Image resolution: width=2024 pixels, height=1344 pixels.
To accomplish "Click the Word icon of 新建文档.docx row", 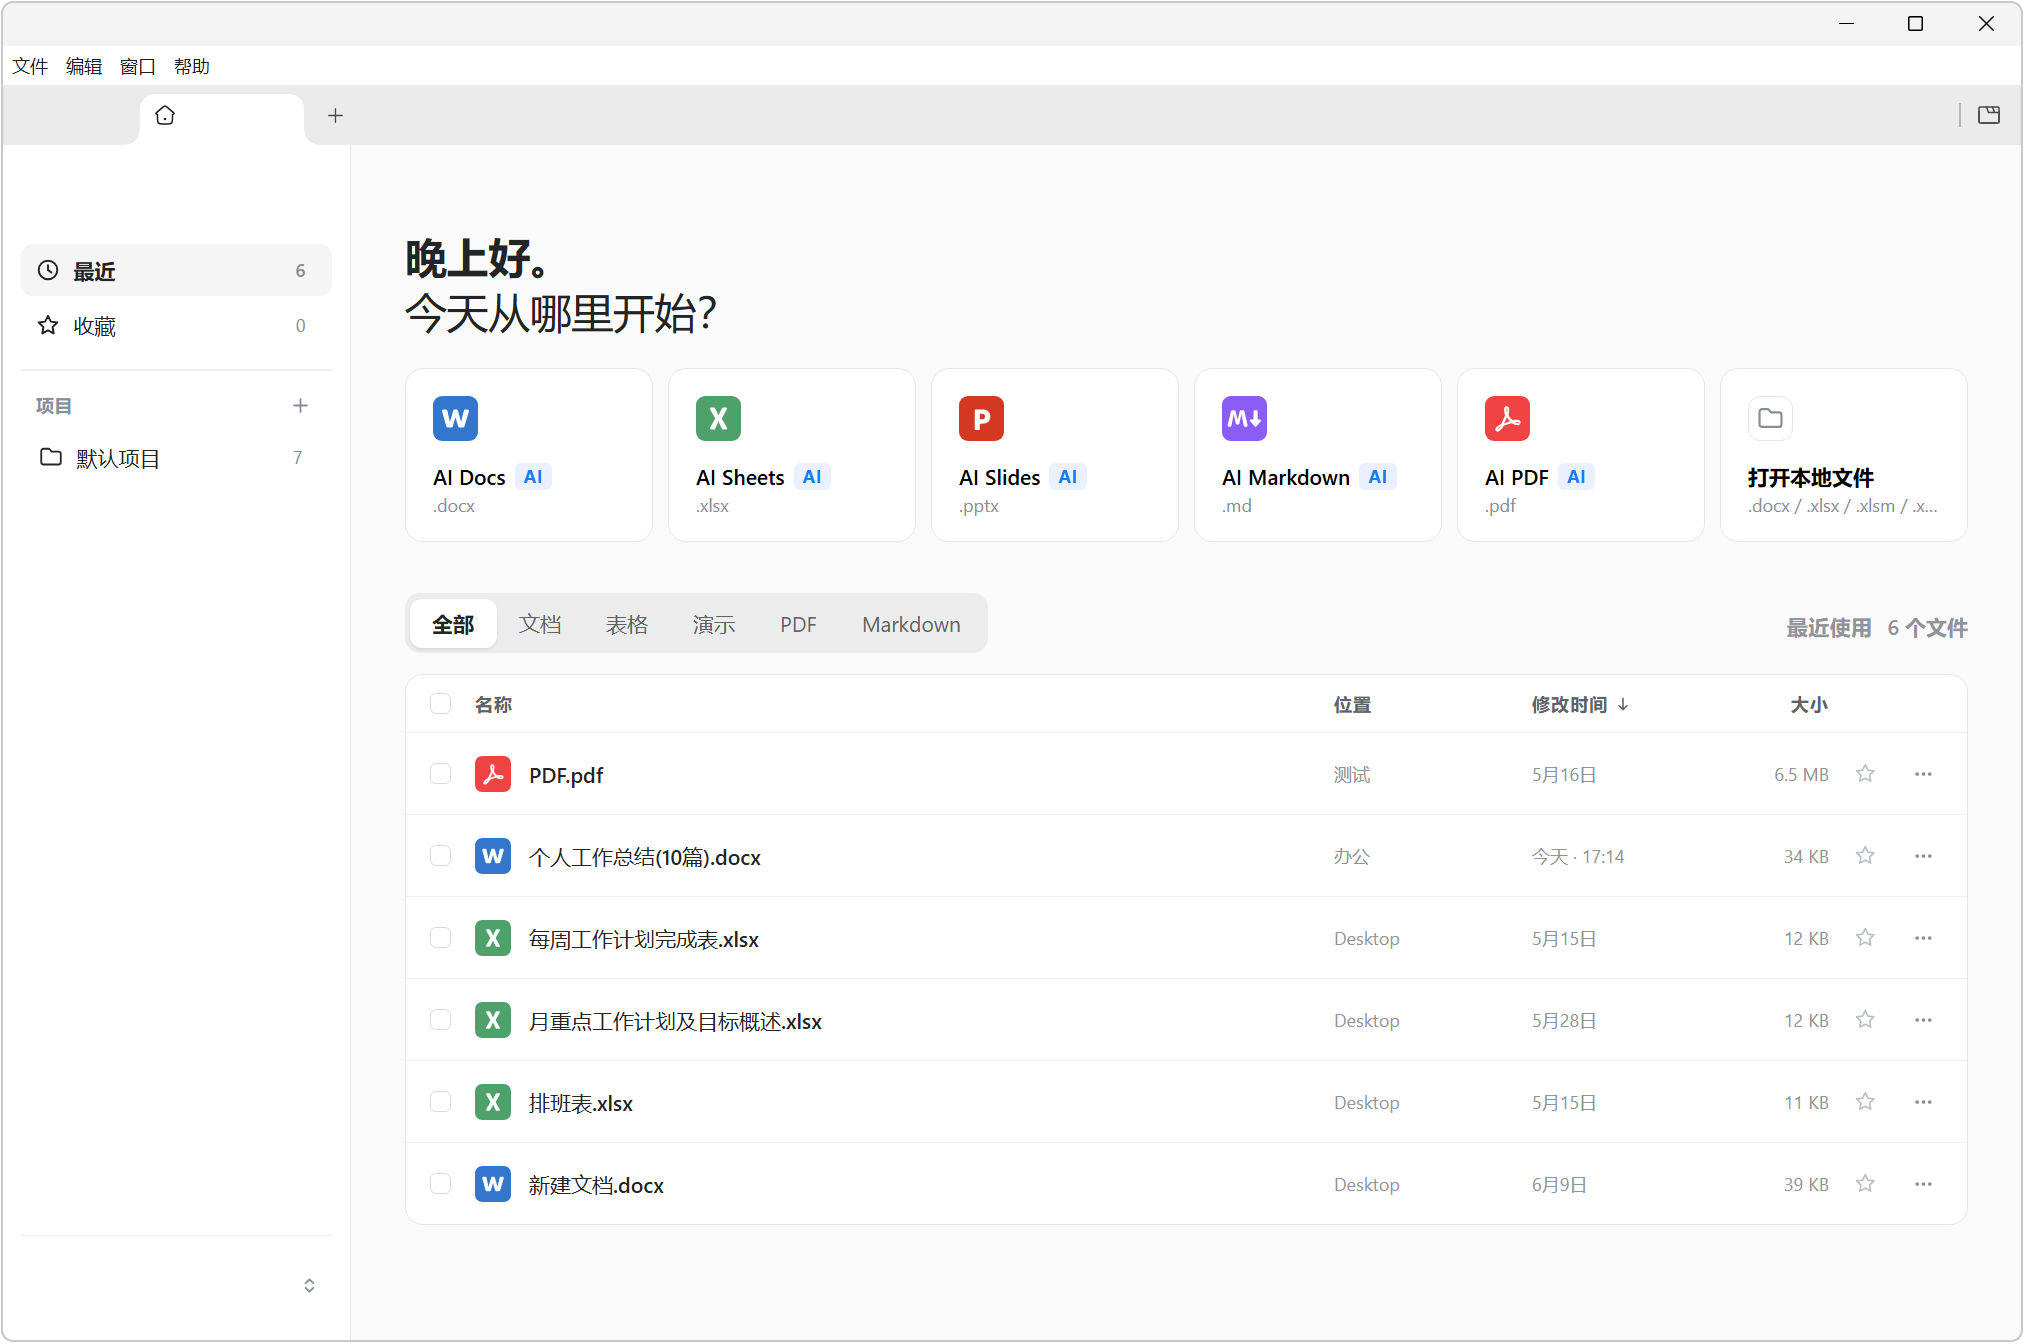I will tap(493, 1184).
